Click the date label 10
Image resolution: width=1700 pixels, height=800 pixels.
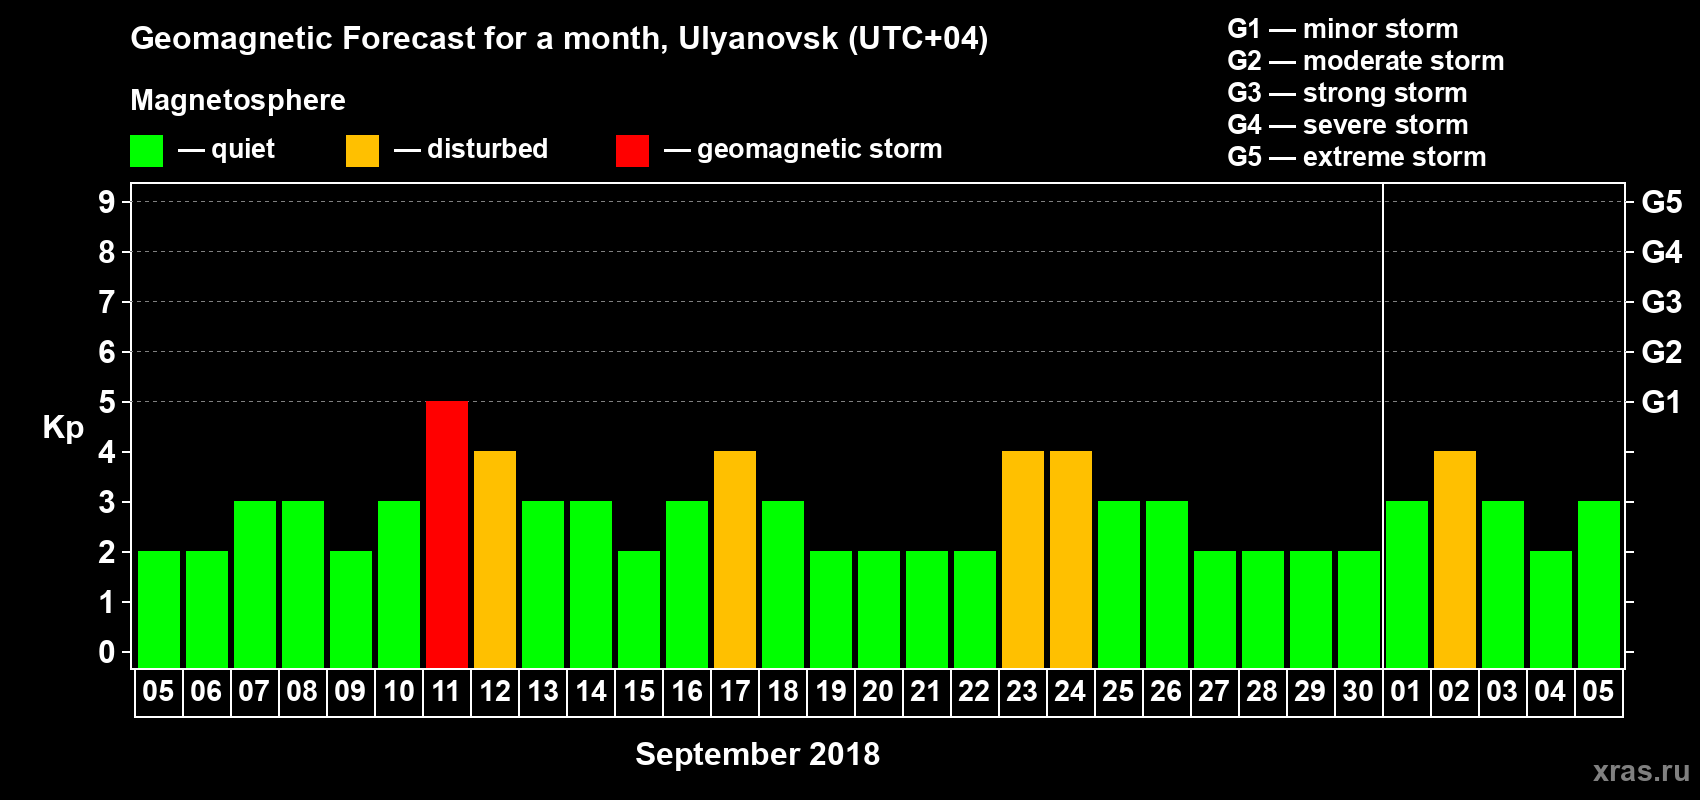click(399, 691)
